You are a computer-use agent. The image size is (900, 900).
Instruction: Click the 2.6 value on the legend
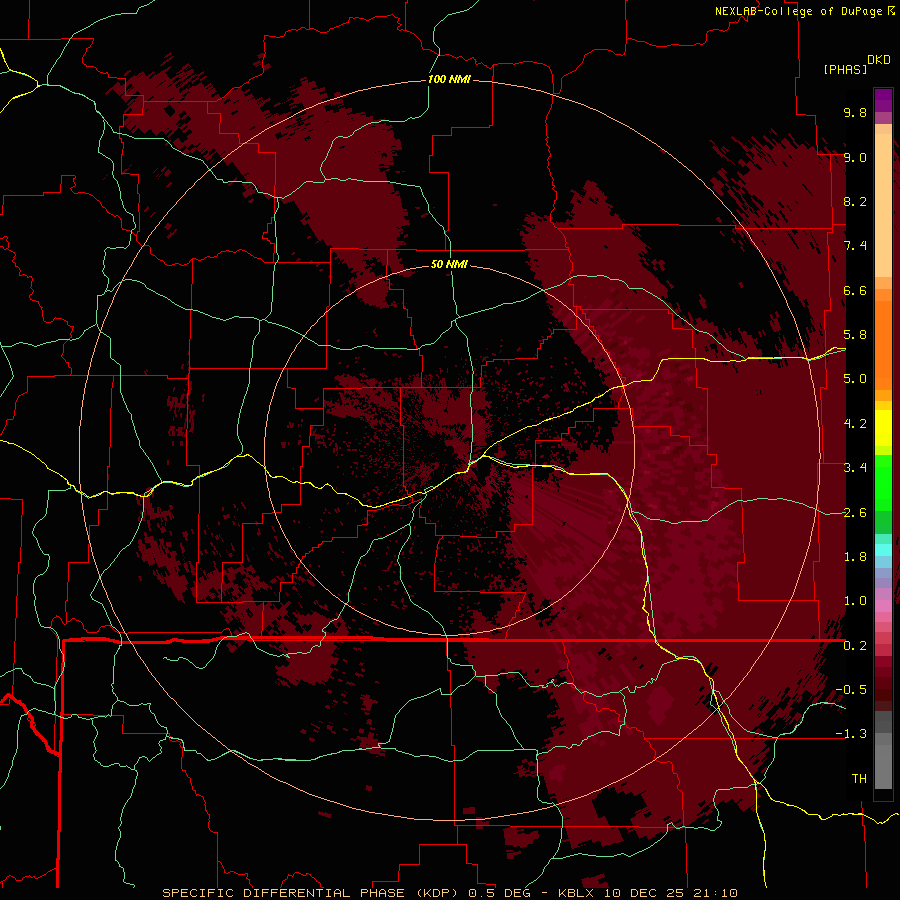pos(855,513)
